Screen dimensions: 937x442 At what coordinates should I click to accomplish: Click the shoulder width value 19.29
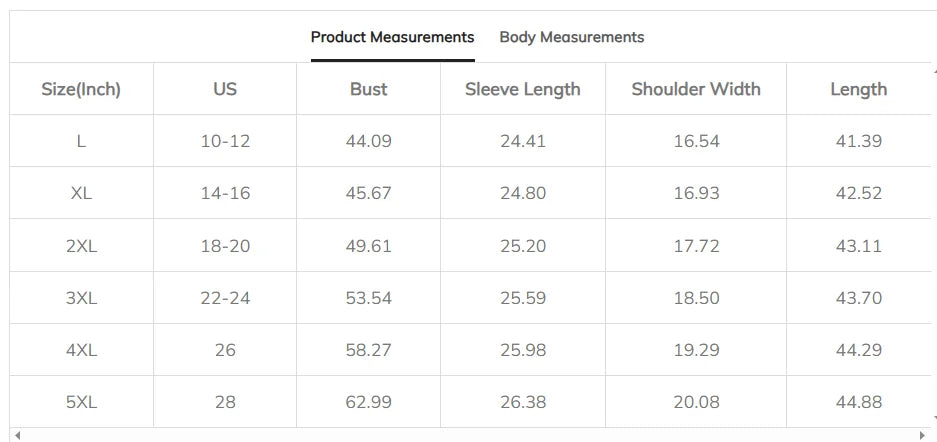pos(696,350)
